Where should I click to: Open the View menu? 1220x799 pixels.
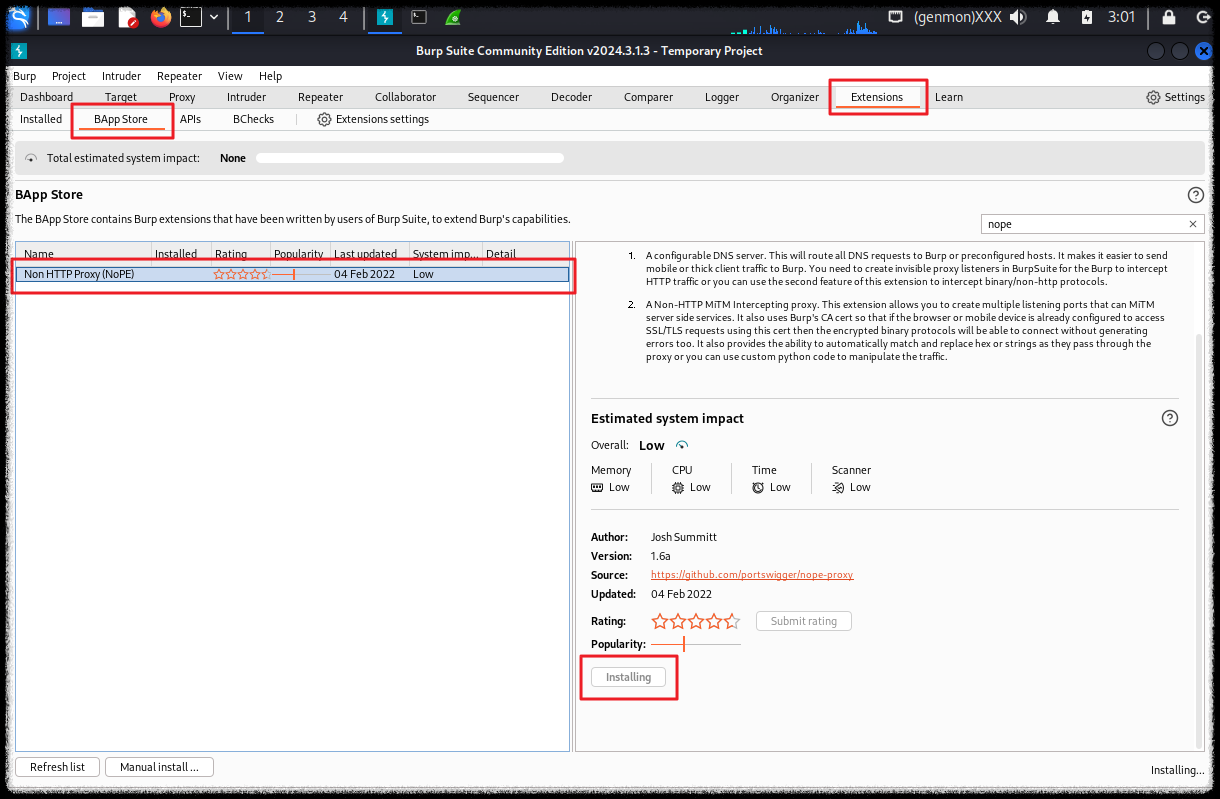click(230, 76)
